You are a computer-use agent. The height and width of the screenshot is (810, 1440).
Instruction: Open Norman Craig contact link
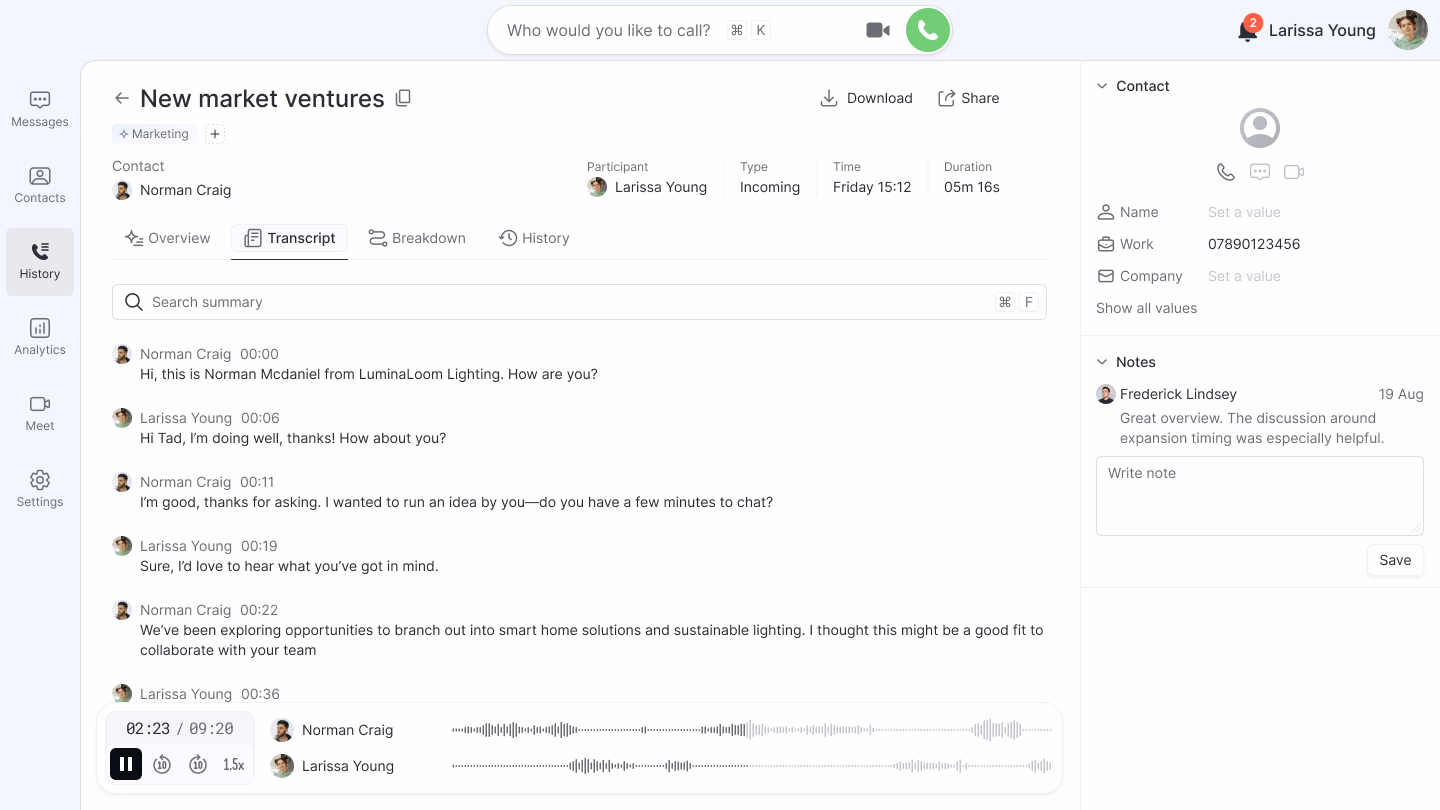pos(172,190)
